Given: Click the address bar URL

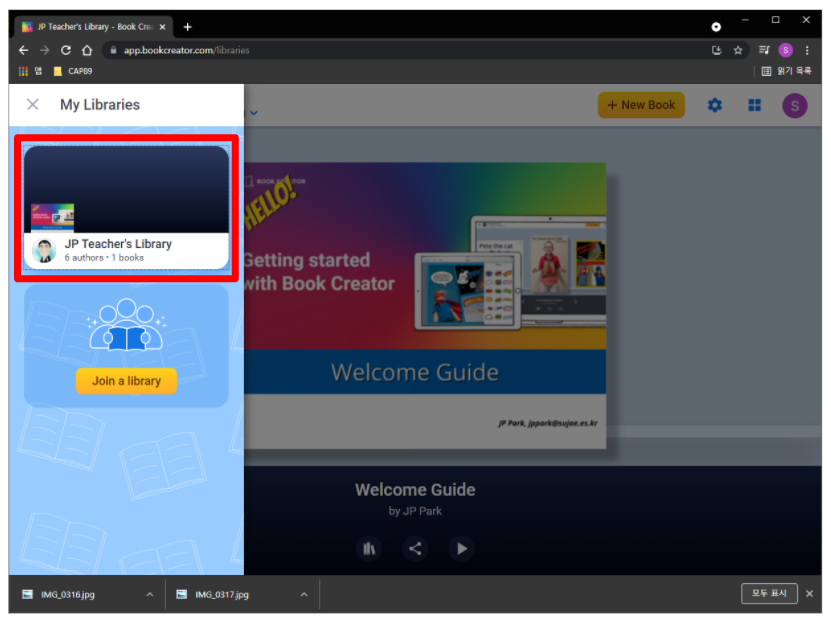Looking at the screenshot, I should point(186,50).
